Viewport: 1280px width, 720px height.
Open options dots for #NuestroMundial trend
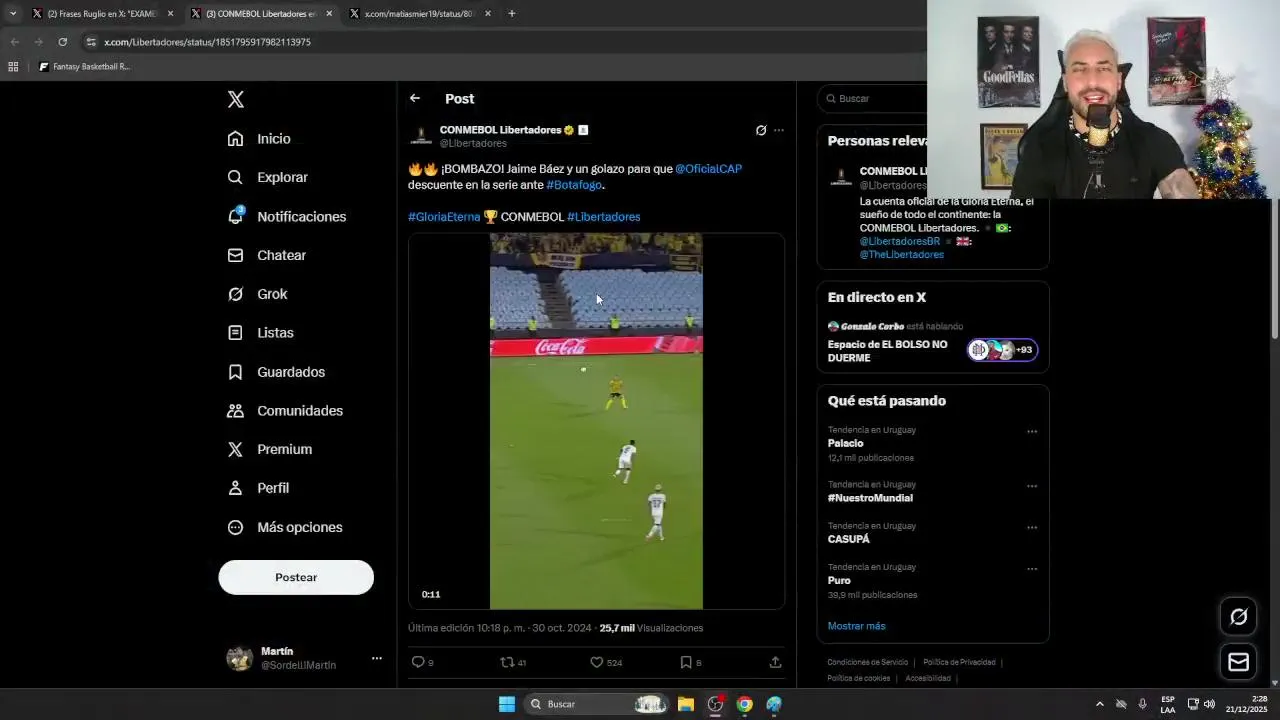[x=1032, y=487]
